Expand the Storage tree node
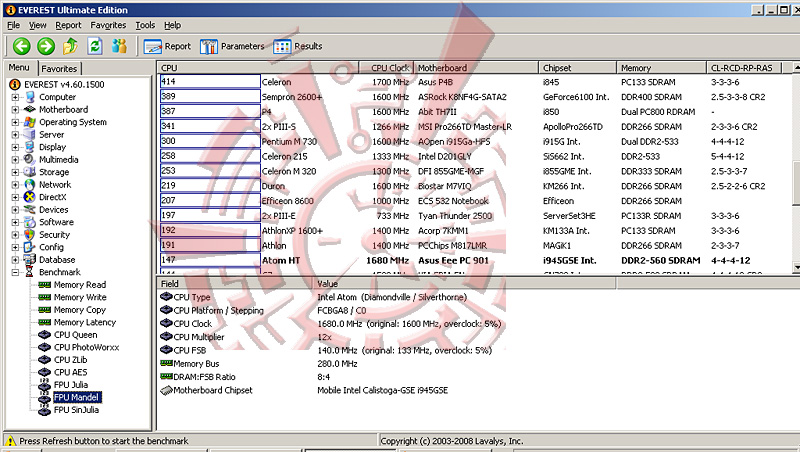Image resolution: width=800 pixels, height=452 pixels. [15, 172]
